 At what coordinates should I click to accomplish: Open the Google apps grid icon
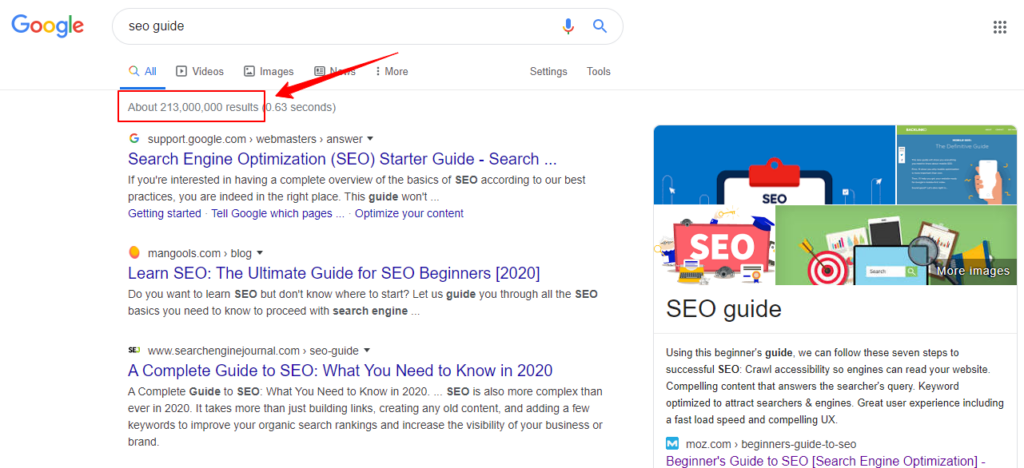999,27
